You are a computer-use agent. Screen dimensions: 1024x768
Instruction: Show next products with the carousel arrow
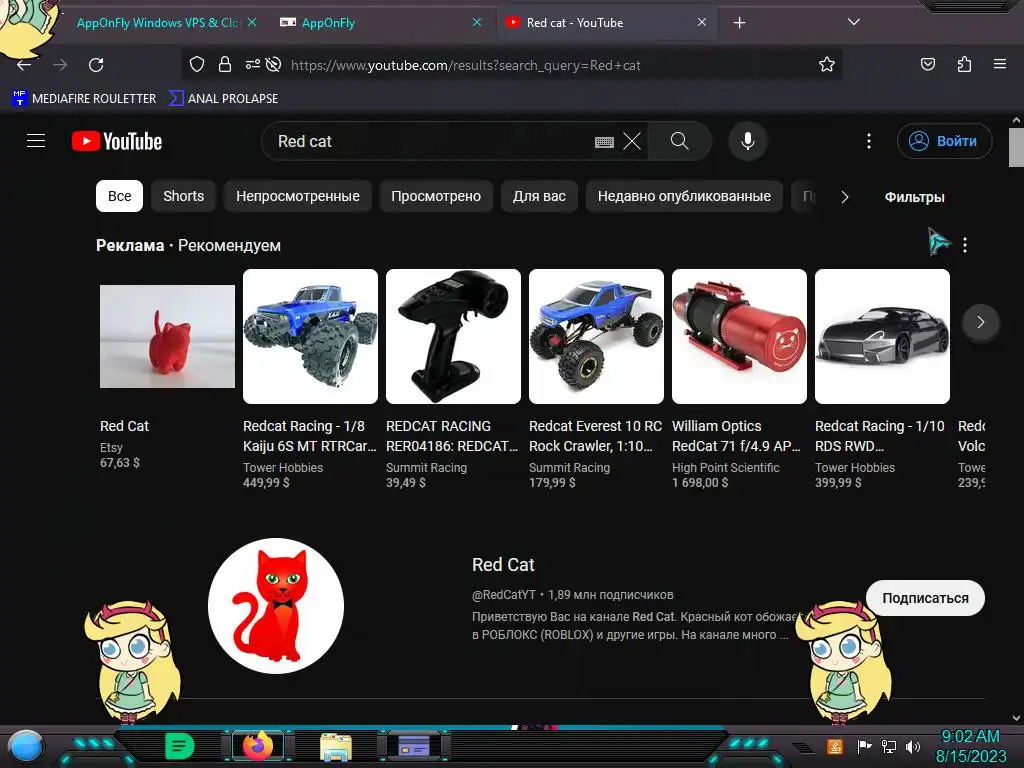click(980, 322)
